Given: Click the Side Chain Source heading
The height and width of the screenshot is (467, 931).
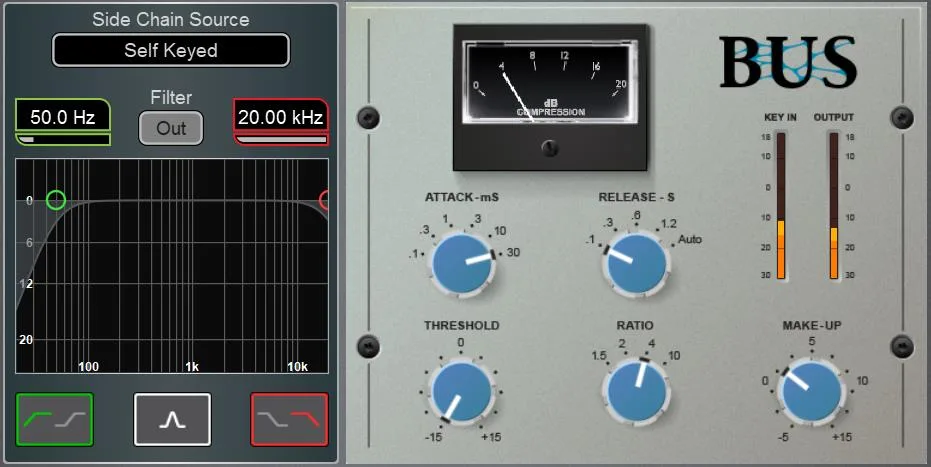Looking at the screenshot, I should coord(171,19).
